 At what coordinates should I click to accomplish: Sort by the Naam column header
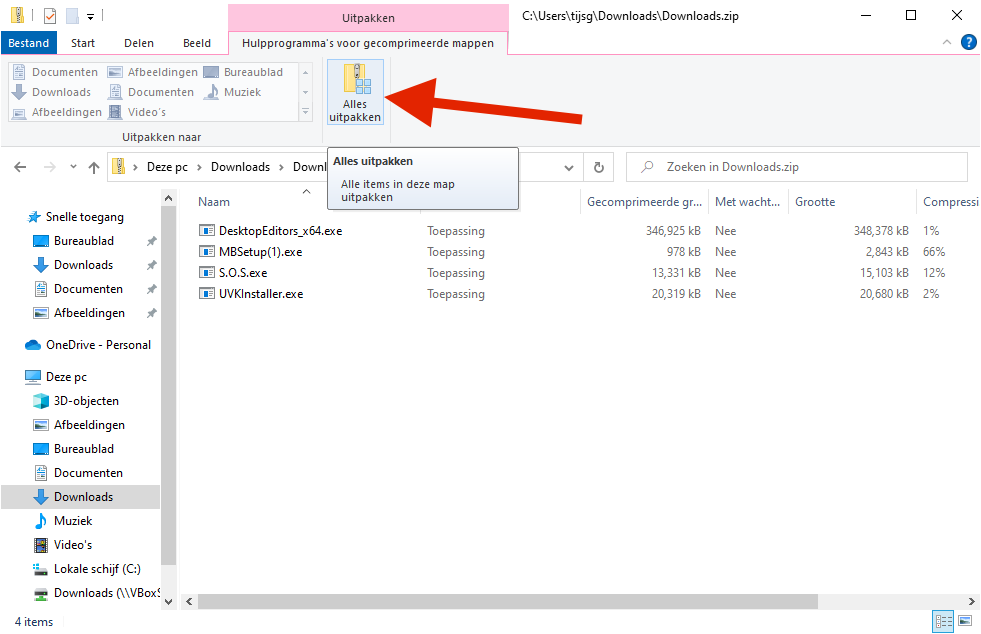click(214, 202)
